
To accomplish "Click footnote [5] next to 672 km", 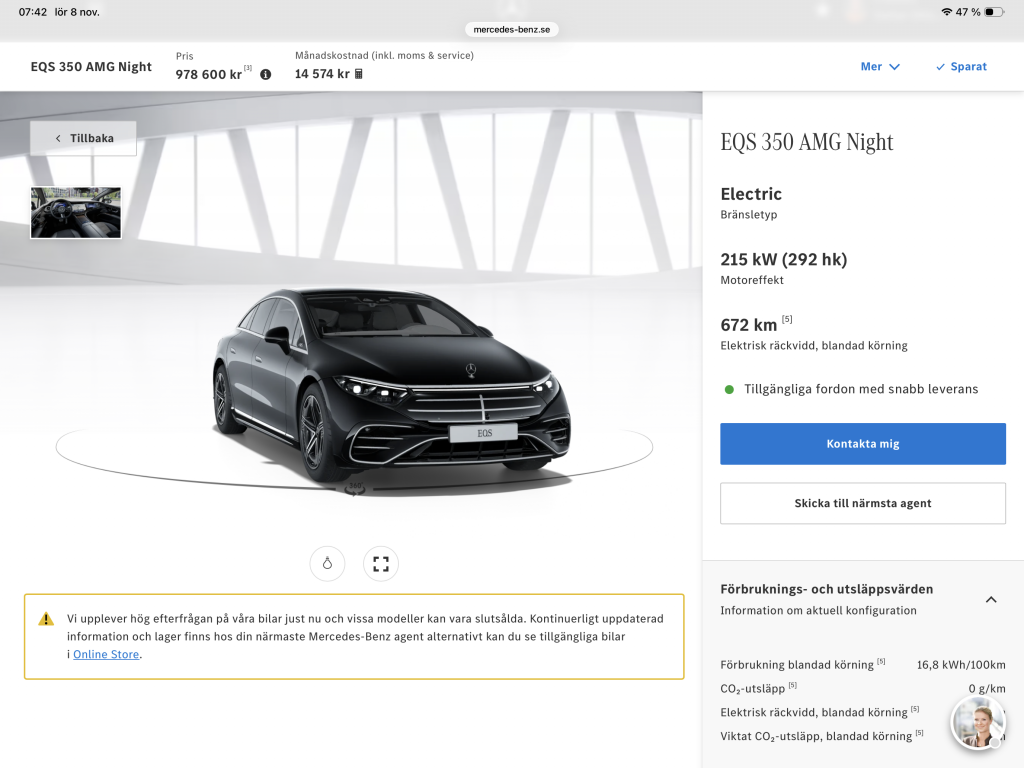I will 787,320.
